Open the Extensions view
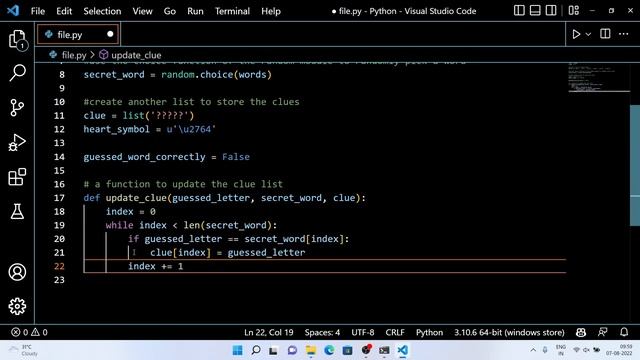The image size is (640, 360). click(17, 177)
